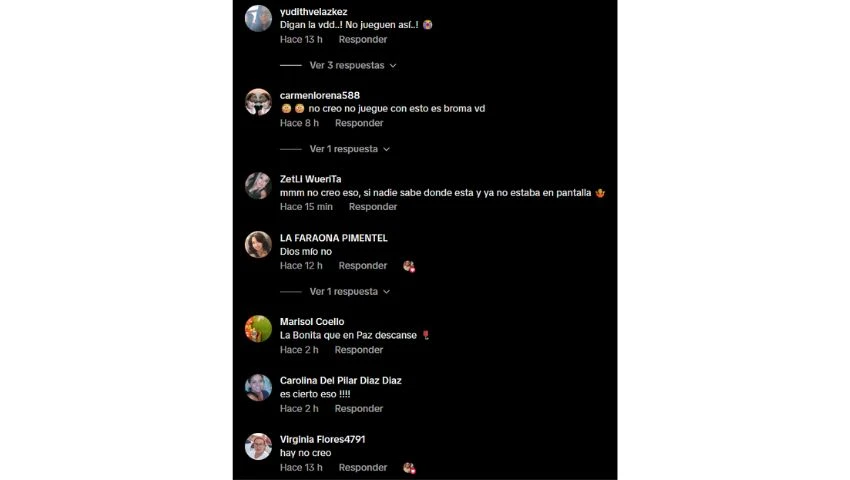Expand Ver 1 respuesta under LA FARAONA PIMENTEL

pos(349,291)
